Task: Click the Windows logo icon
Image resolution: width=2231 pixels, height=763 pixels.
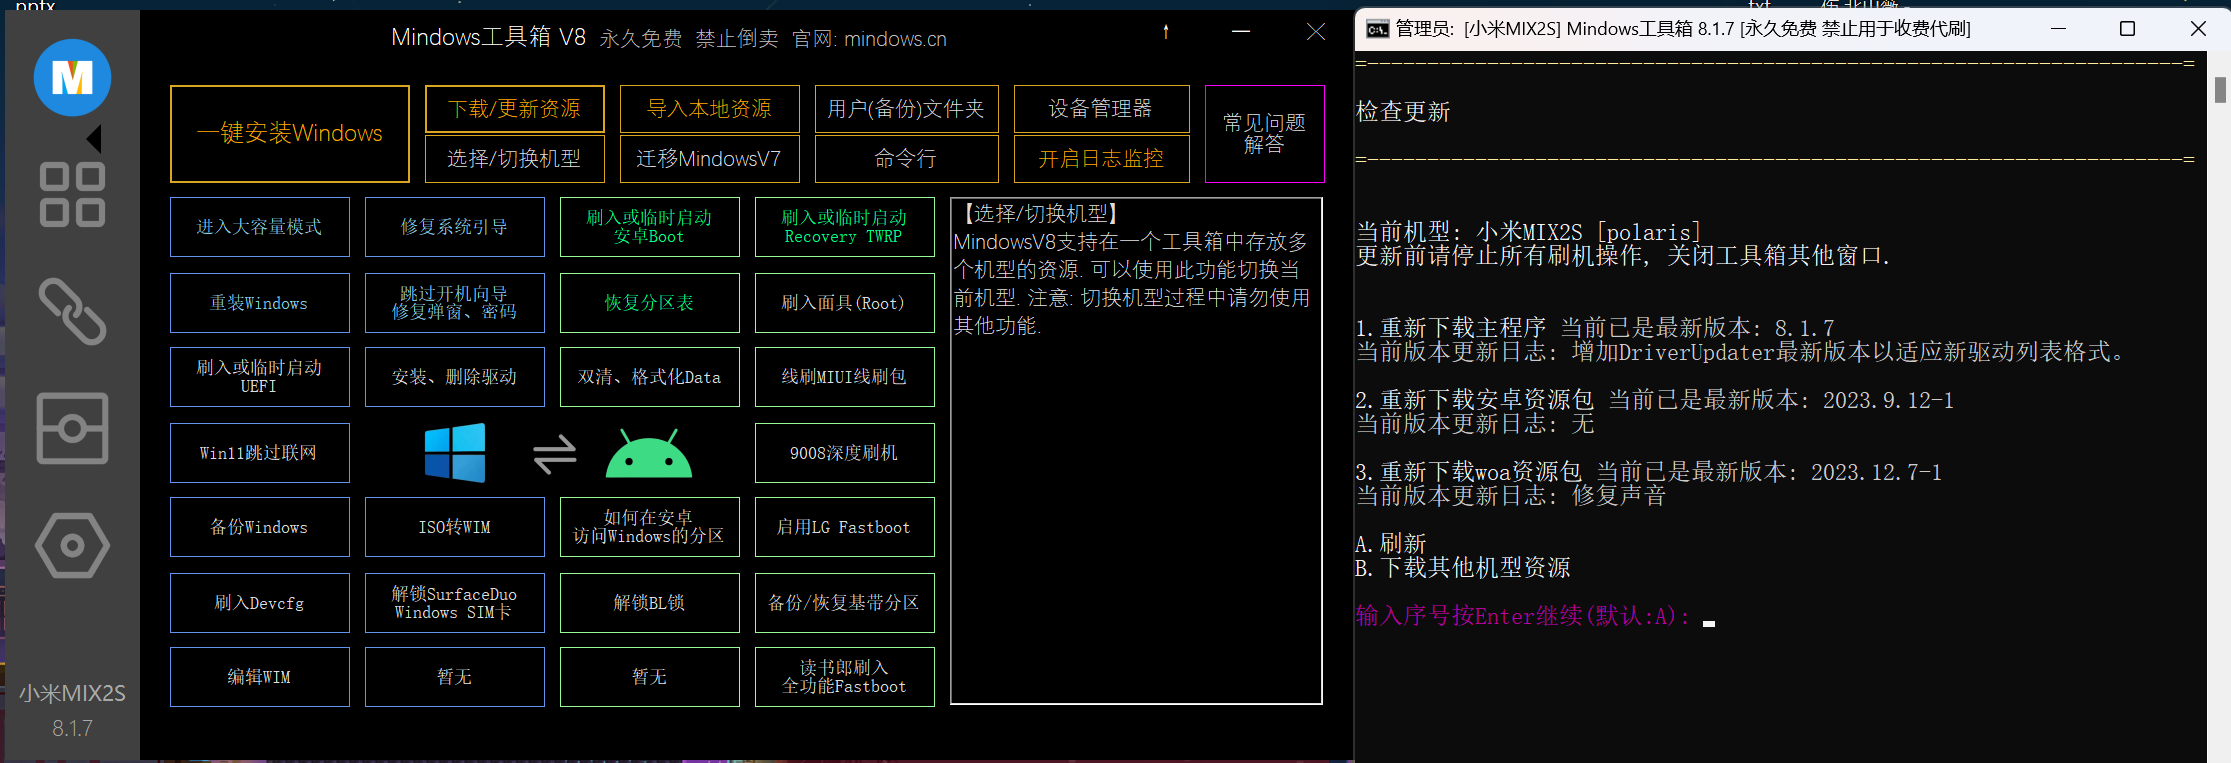Action: pyautogui.click(x=455, y=452)
